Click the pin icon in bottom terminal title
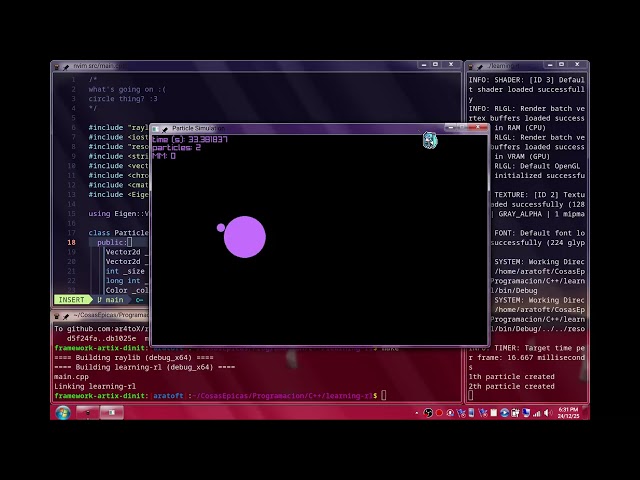Screen dimensions: 640x480 66,316
